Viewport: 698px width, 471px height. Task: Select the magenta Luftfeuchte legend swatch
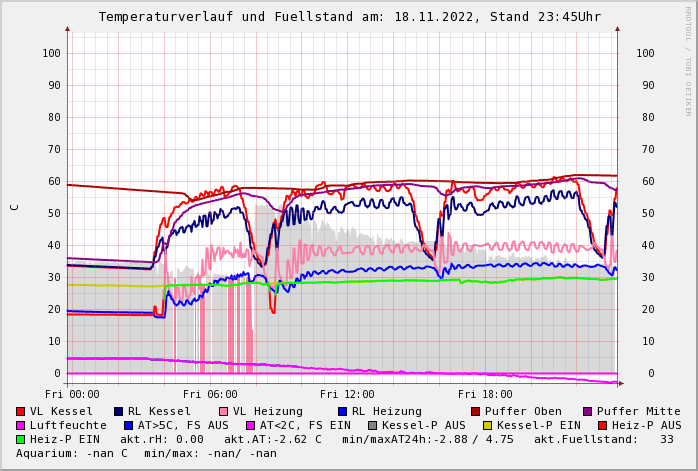[x=21, y=425]
